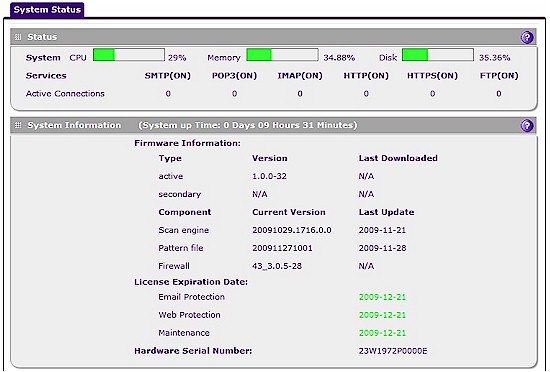
Task: Click the HTTP(ON) service label
Action: tap(366, 76)
